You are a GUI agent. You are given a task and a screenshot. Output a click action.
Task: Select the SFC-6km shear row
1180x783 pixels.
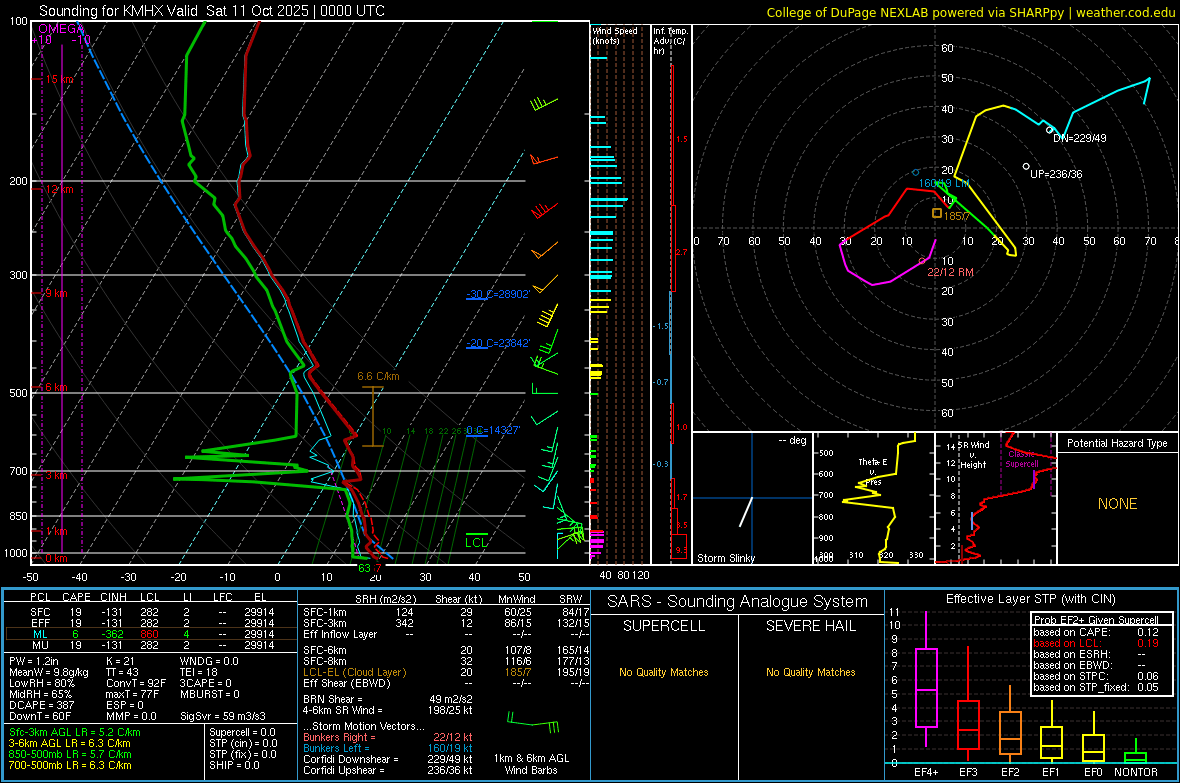pos(446,650)
